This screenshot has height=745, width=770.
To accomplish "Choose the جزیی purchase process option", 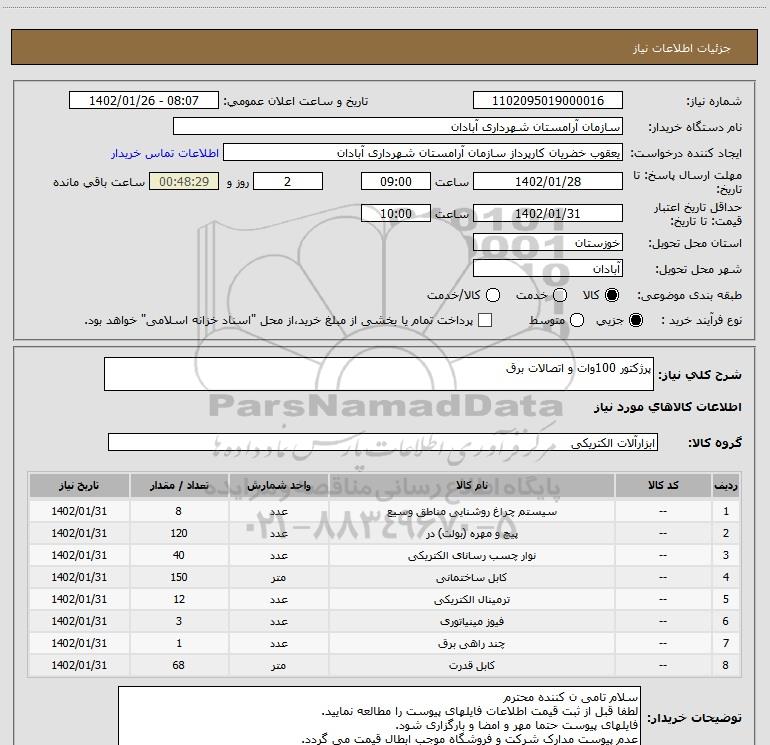I will (x=635, y=320).
